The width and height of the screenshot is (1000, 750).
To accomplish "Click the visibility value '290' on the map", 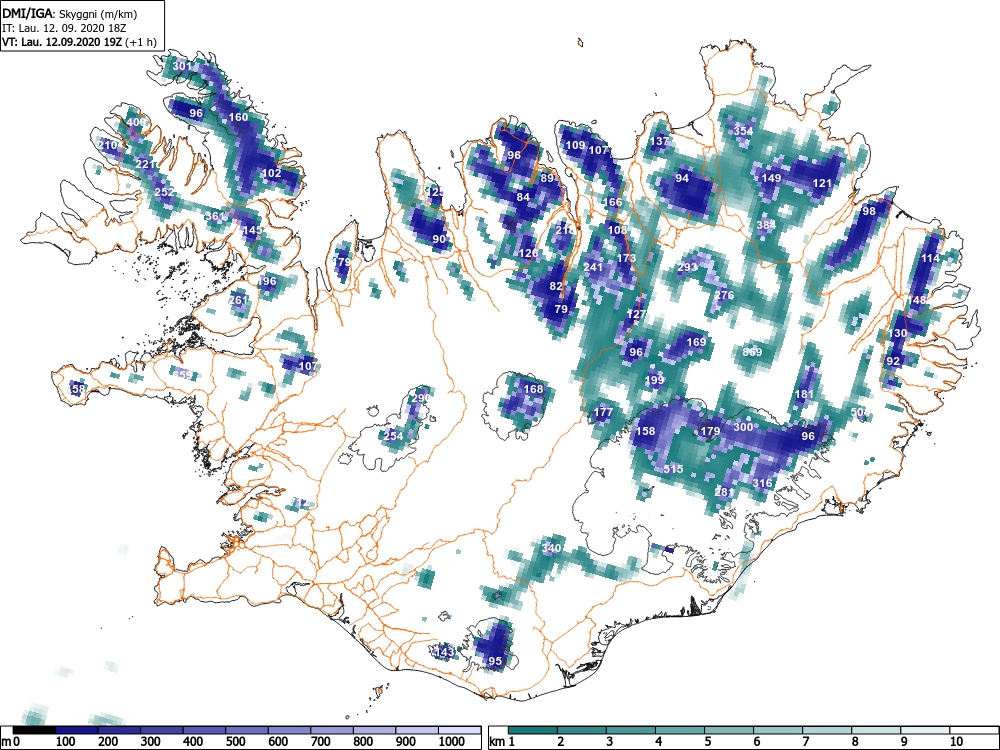I will [421, 398].
